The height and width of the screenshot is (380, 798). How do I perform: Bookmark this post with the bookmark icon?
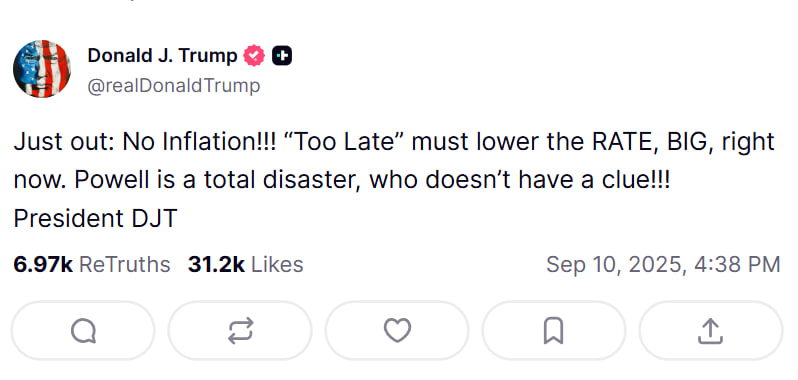554,331
